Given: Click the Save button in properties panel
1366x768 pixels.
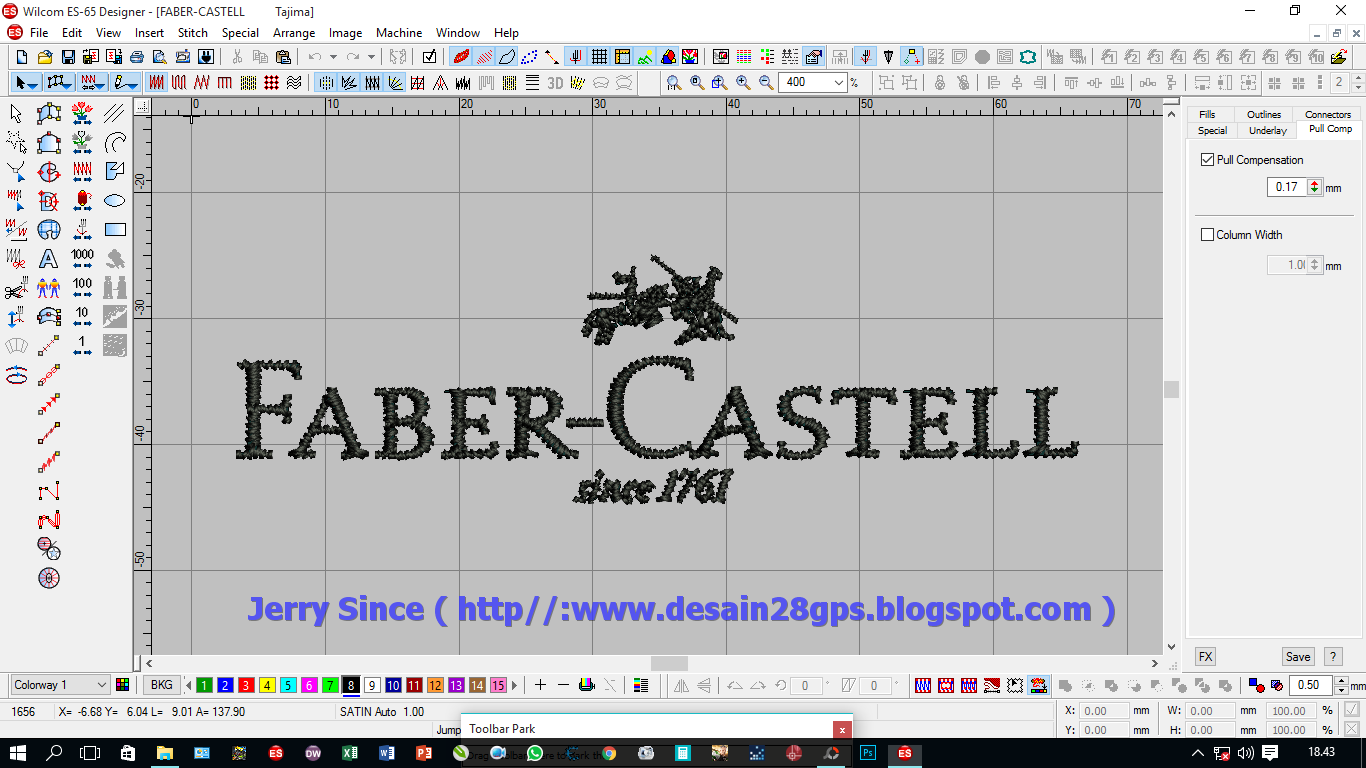Looking at the screenshot, I should (1298, 657).
